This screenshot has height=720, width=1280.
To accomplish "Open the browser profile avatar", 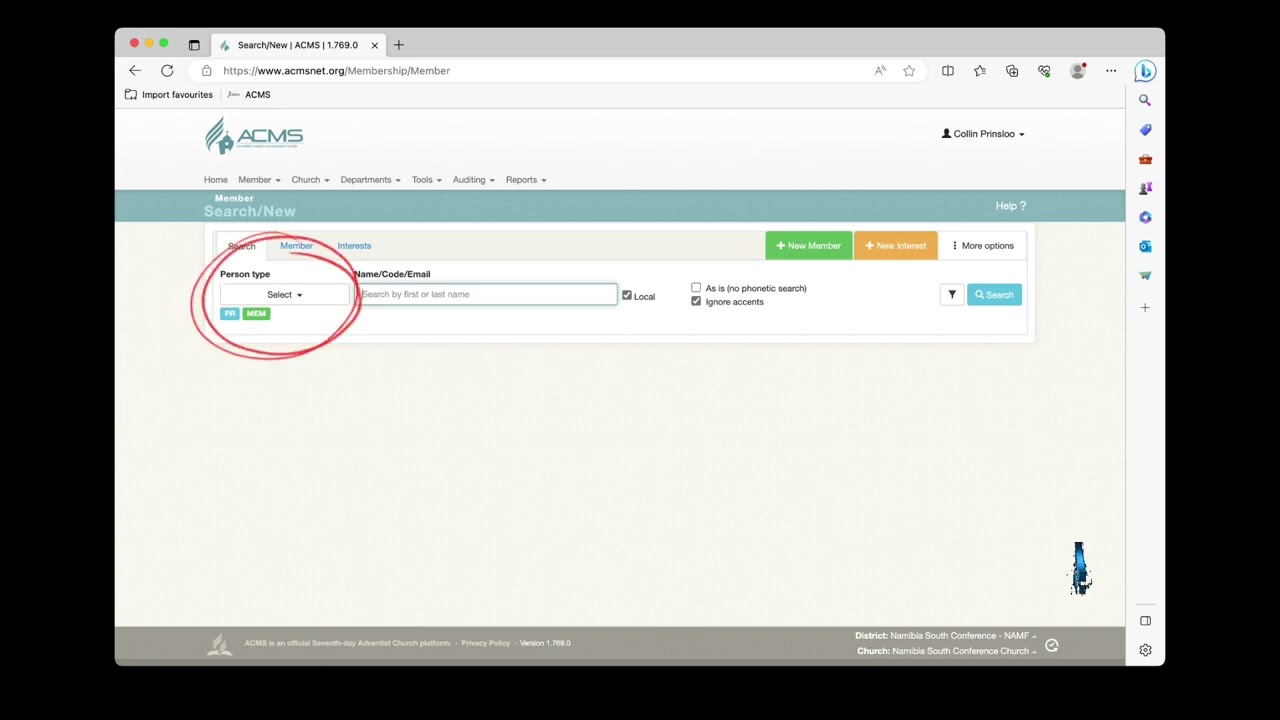I will 1077,71.
